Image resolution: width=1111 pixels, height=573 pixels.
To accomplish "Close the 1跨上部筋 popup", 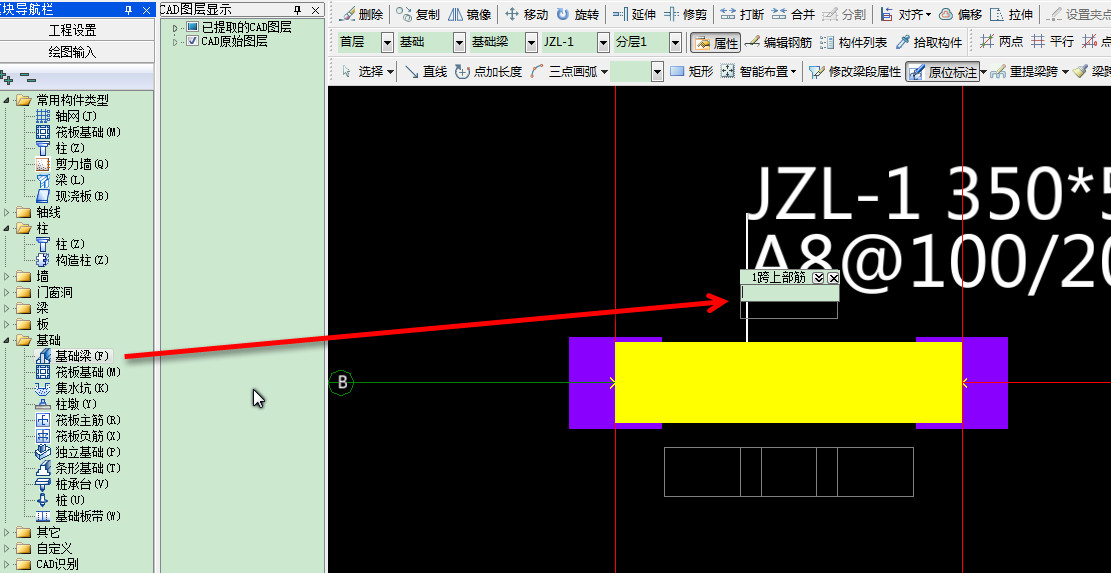I will 833,278.
